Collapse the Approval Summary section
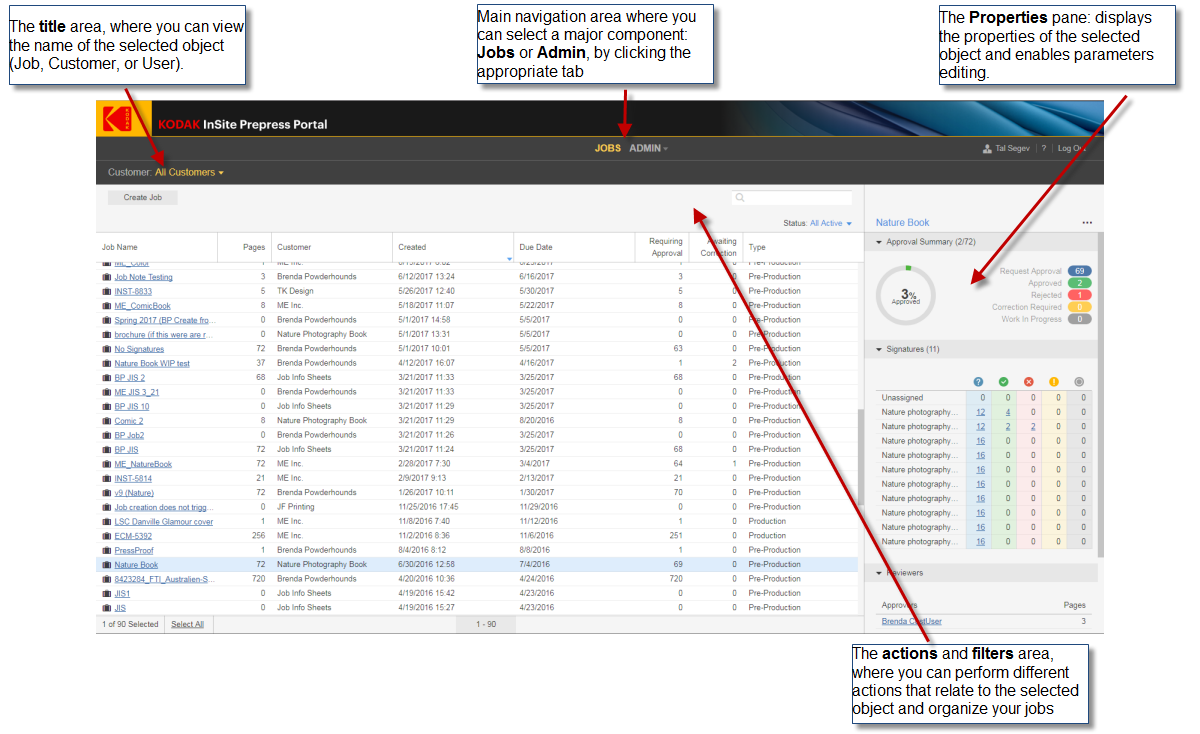Image resolution: width=1200 pixels, height=734 pixels. point(879,242)
